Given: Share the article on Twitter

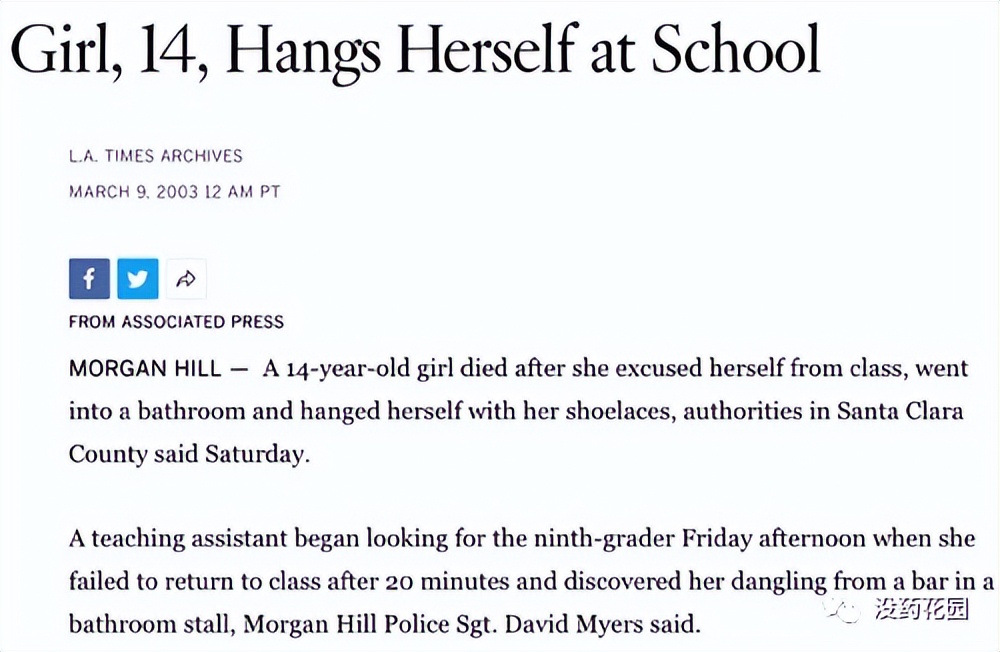Looking at the screenshot, I should [137, 279].
